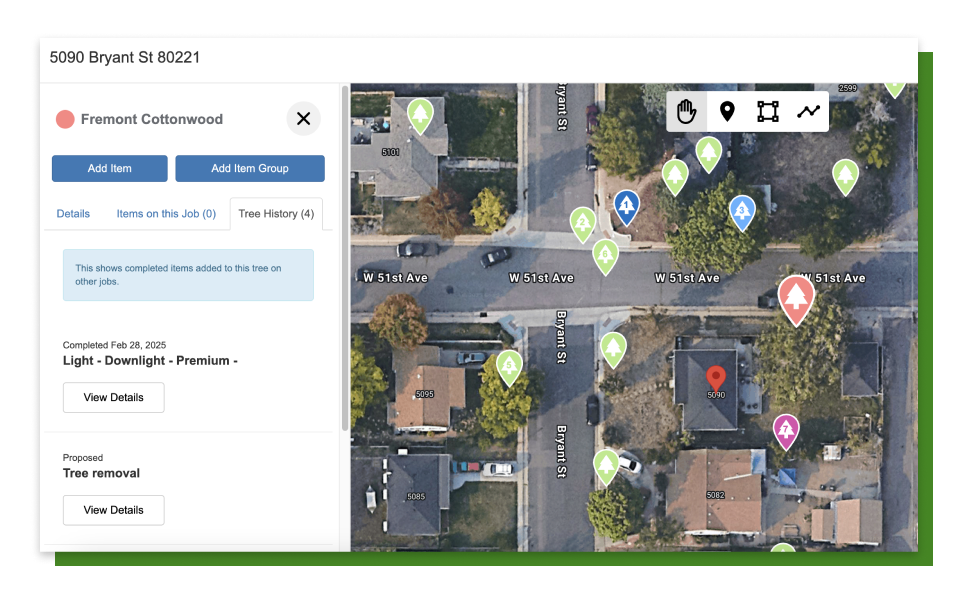Click the green tree marker near house 5082

click(x=606, y=467)
